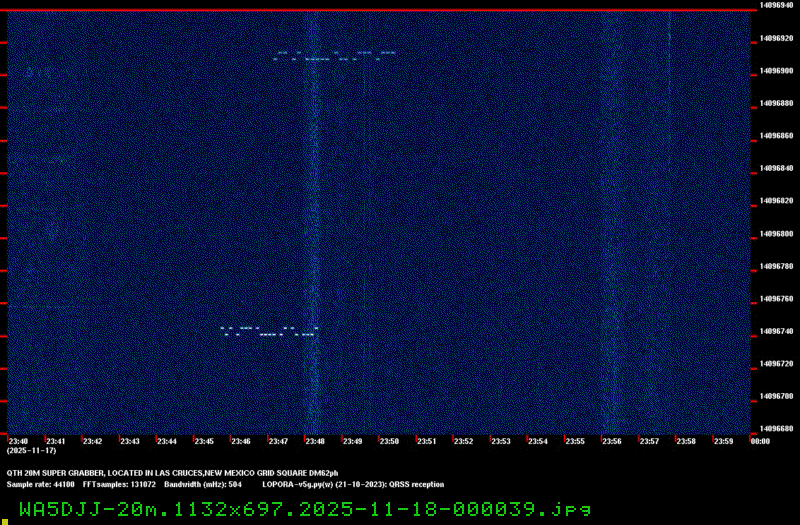The image size is (800, 525).
Task: Click the green WA5DJJ-20m jpg filename
Action: pos(305,509)
